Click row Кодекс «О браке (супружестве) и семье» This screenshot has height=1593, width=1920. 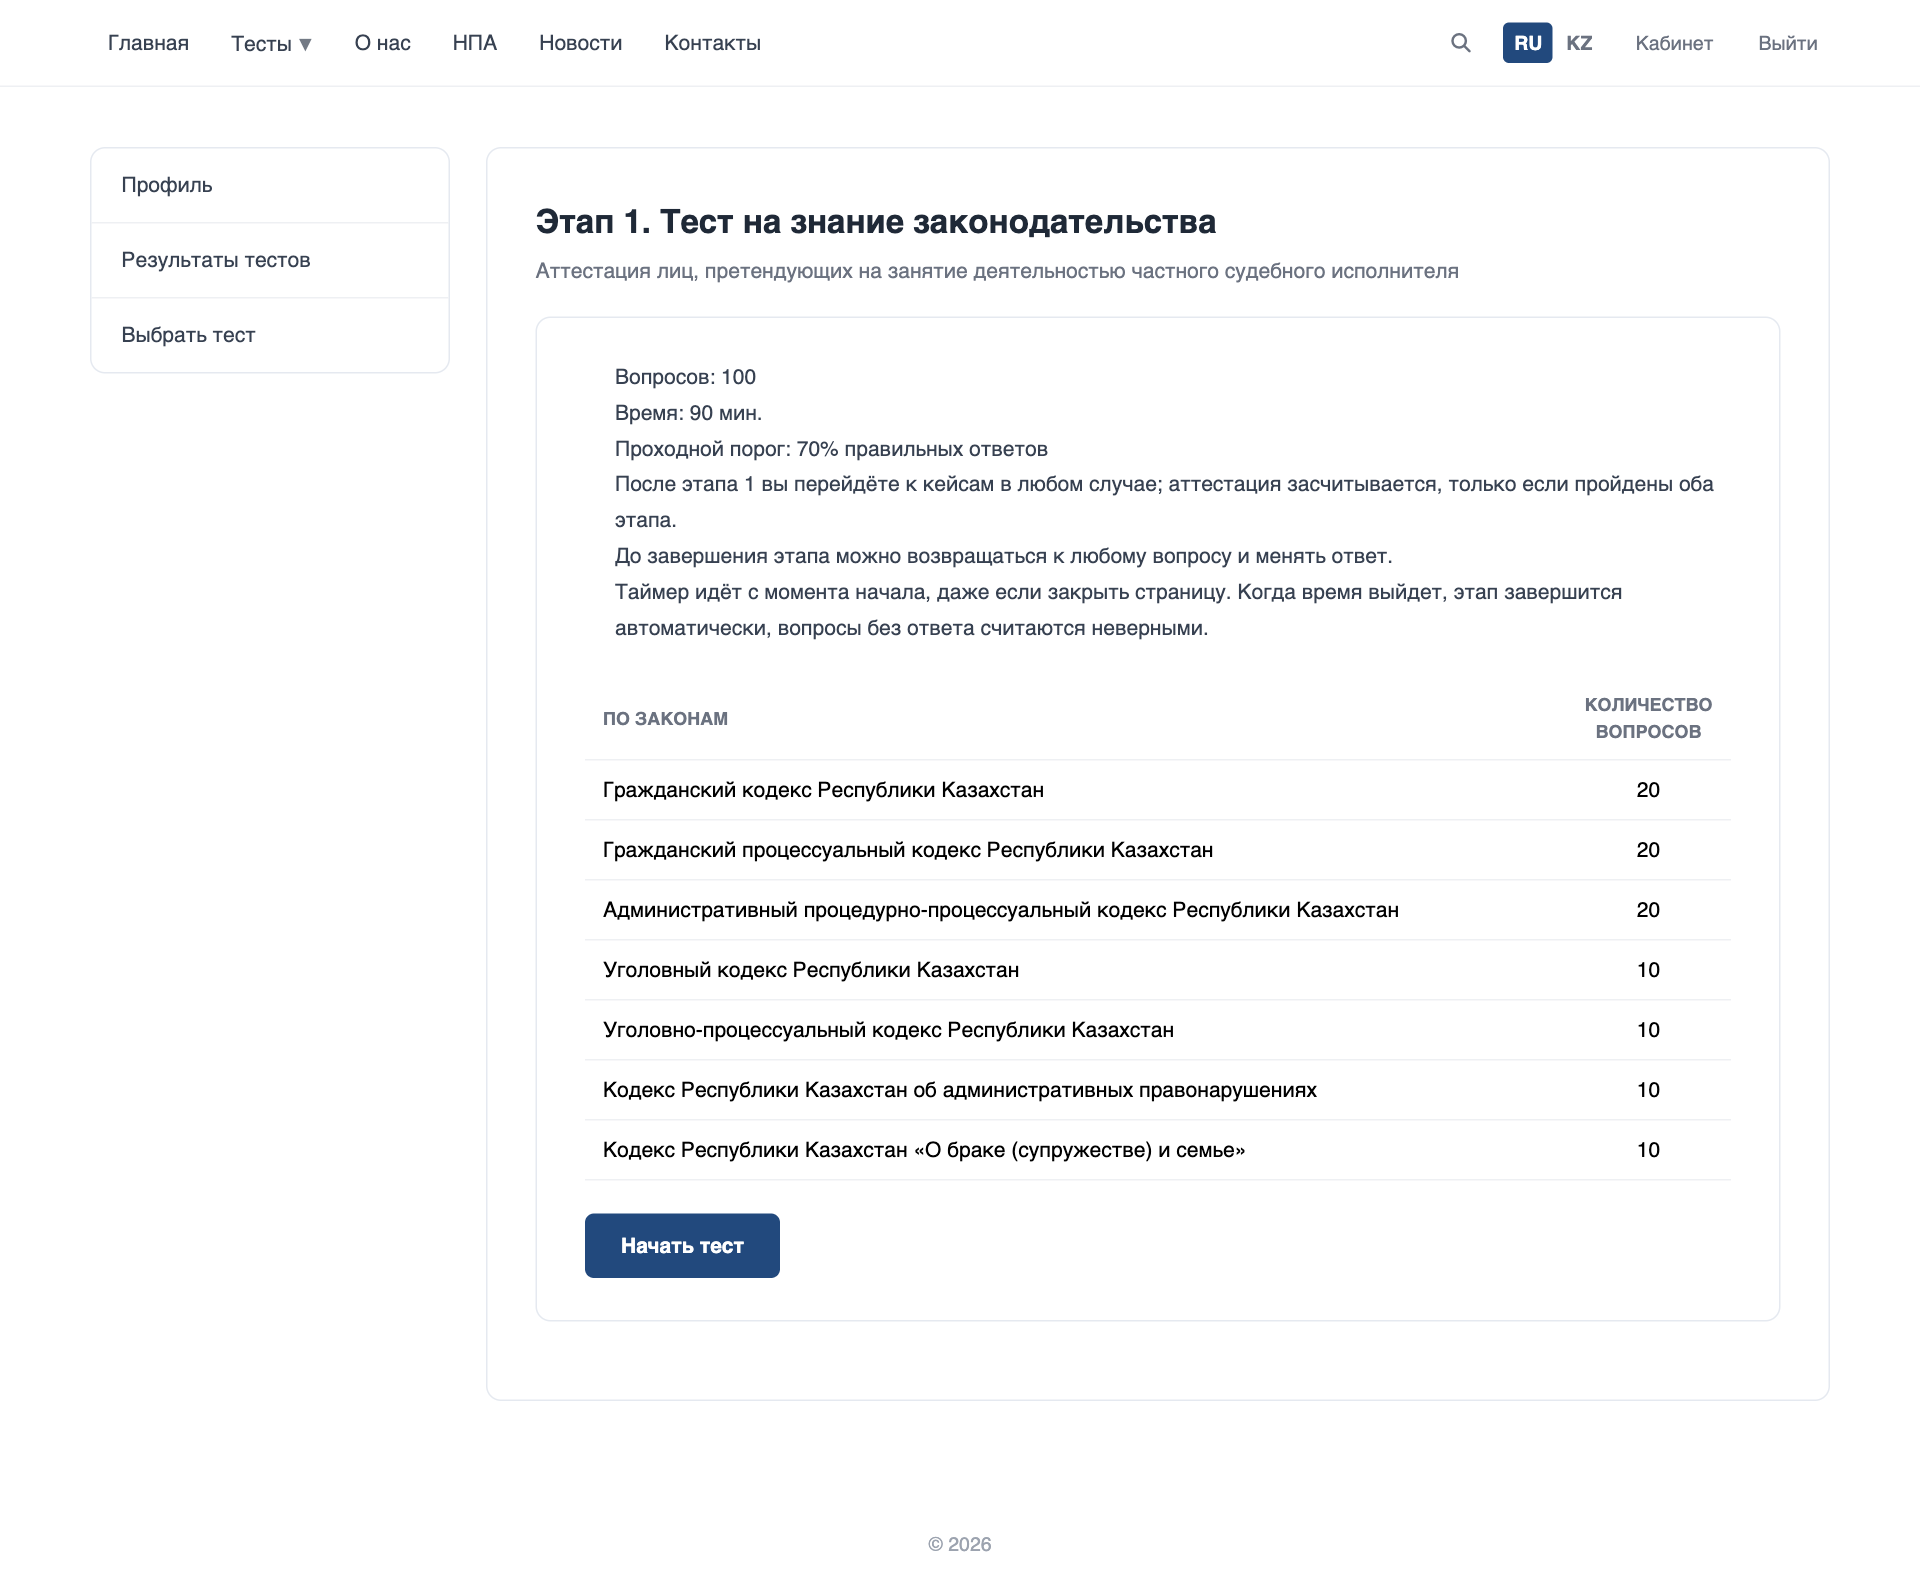[x=1158, y=1150]
